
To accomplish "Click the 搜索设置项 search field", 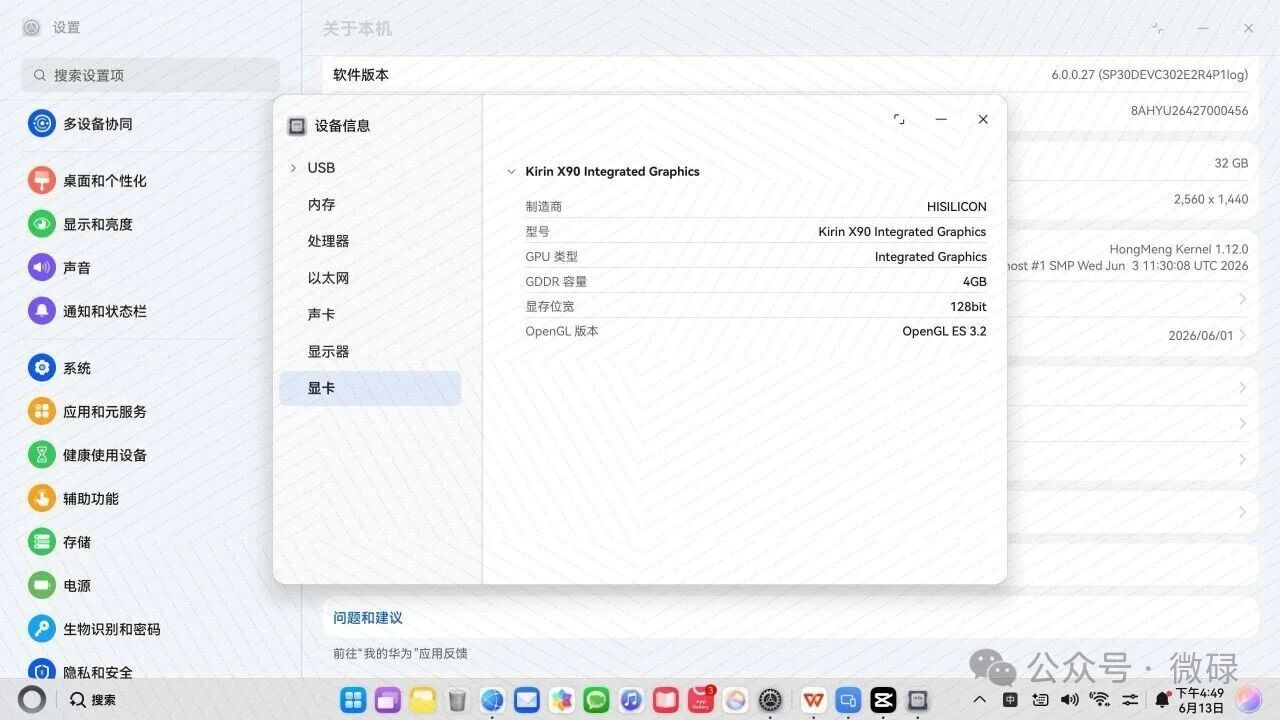I will [x=150, y=75].
